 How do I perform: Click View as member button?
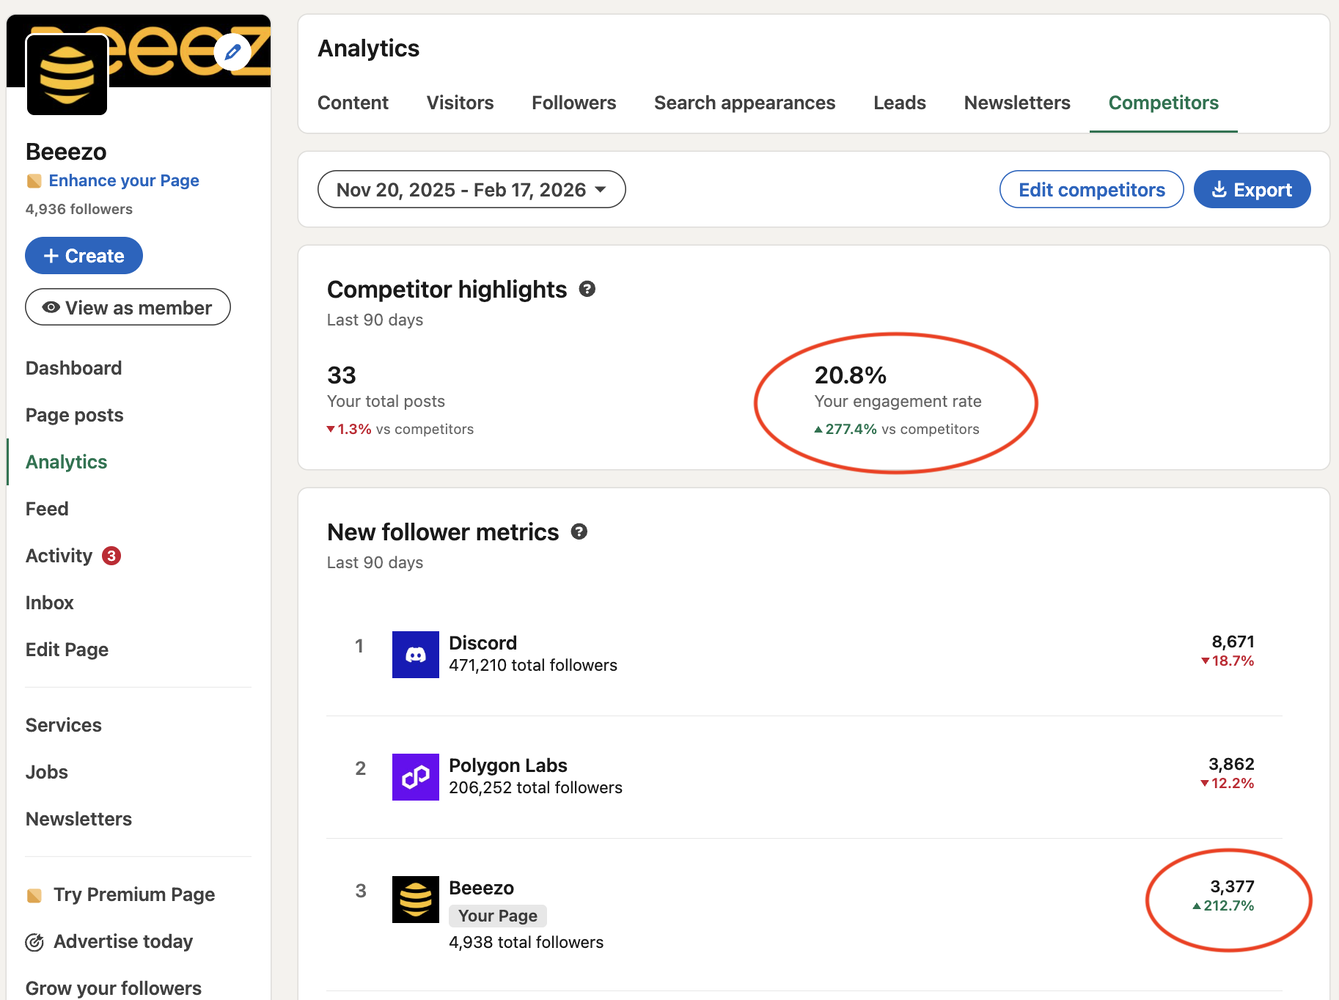pyautogui.click(x=128, y=308)
